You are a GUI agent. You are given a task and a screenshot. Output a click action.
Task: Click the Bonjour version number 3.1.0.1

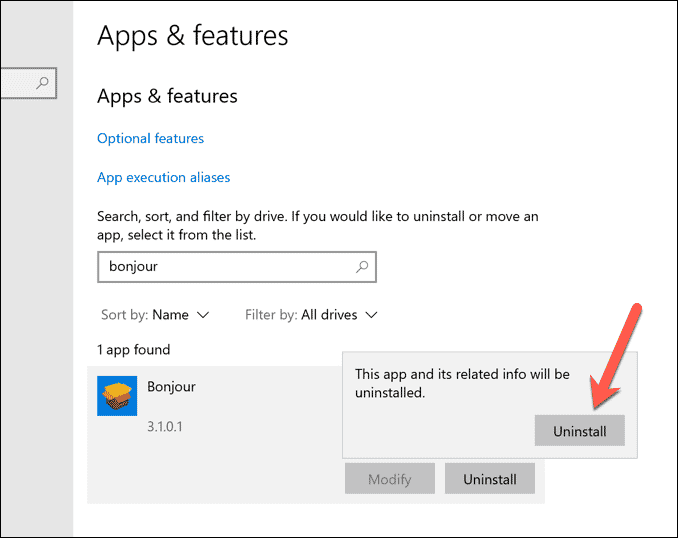click(x=166, y=427)
